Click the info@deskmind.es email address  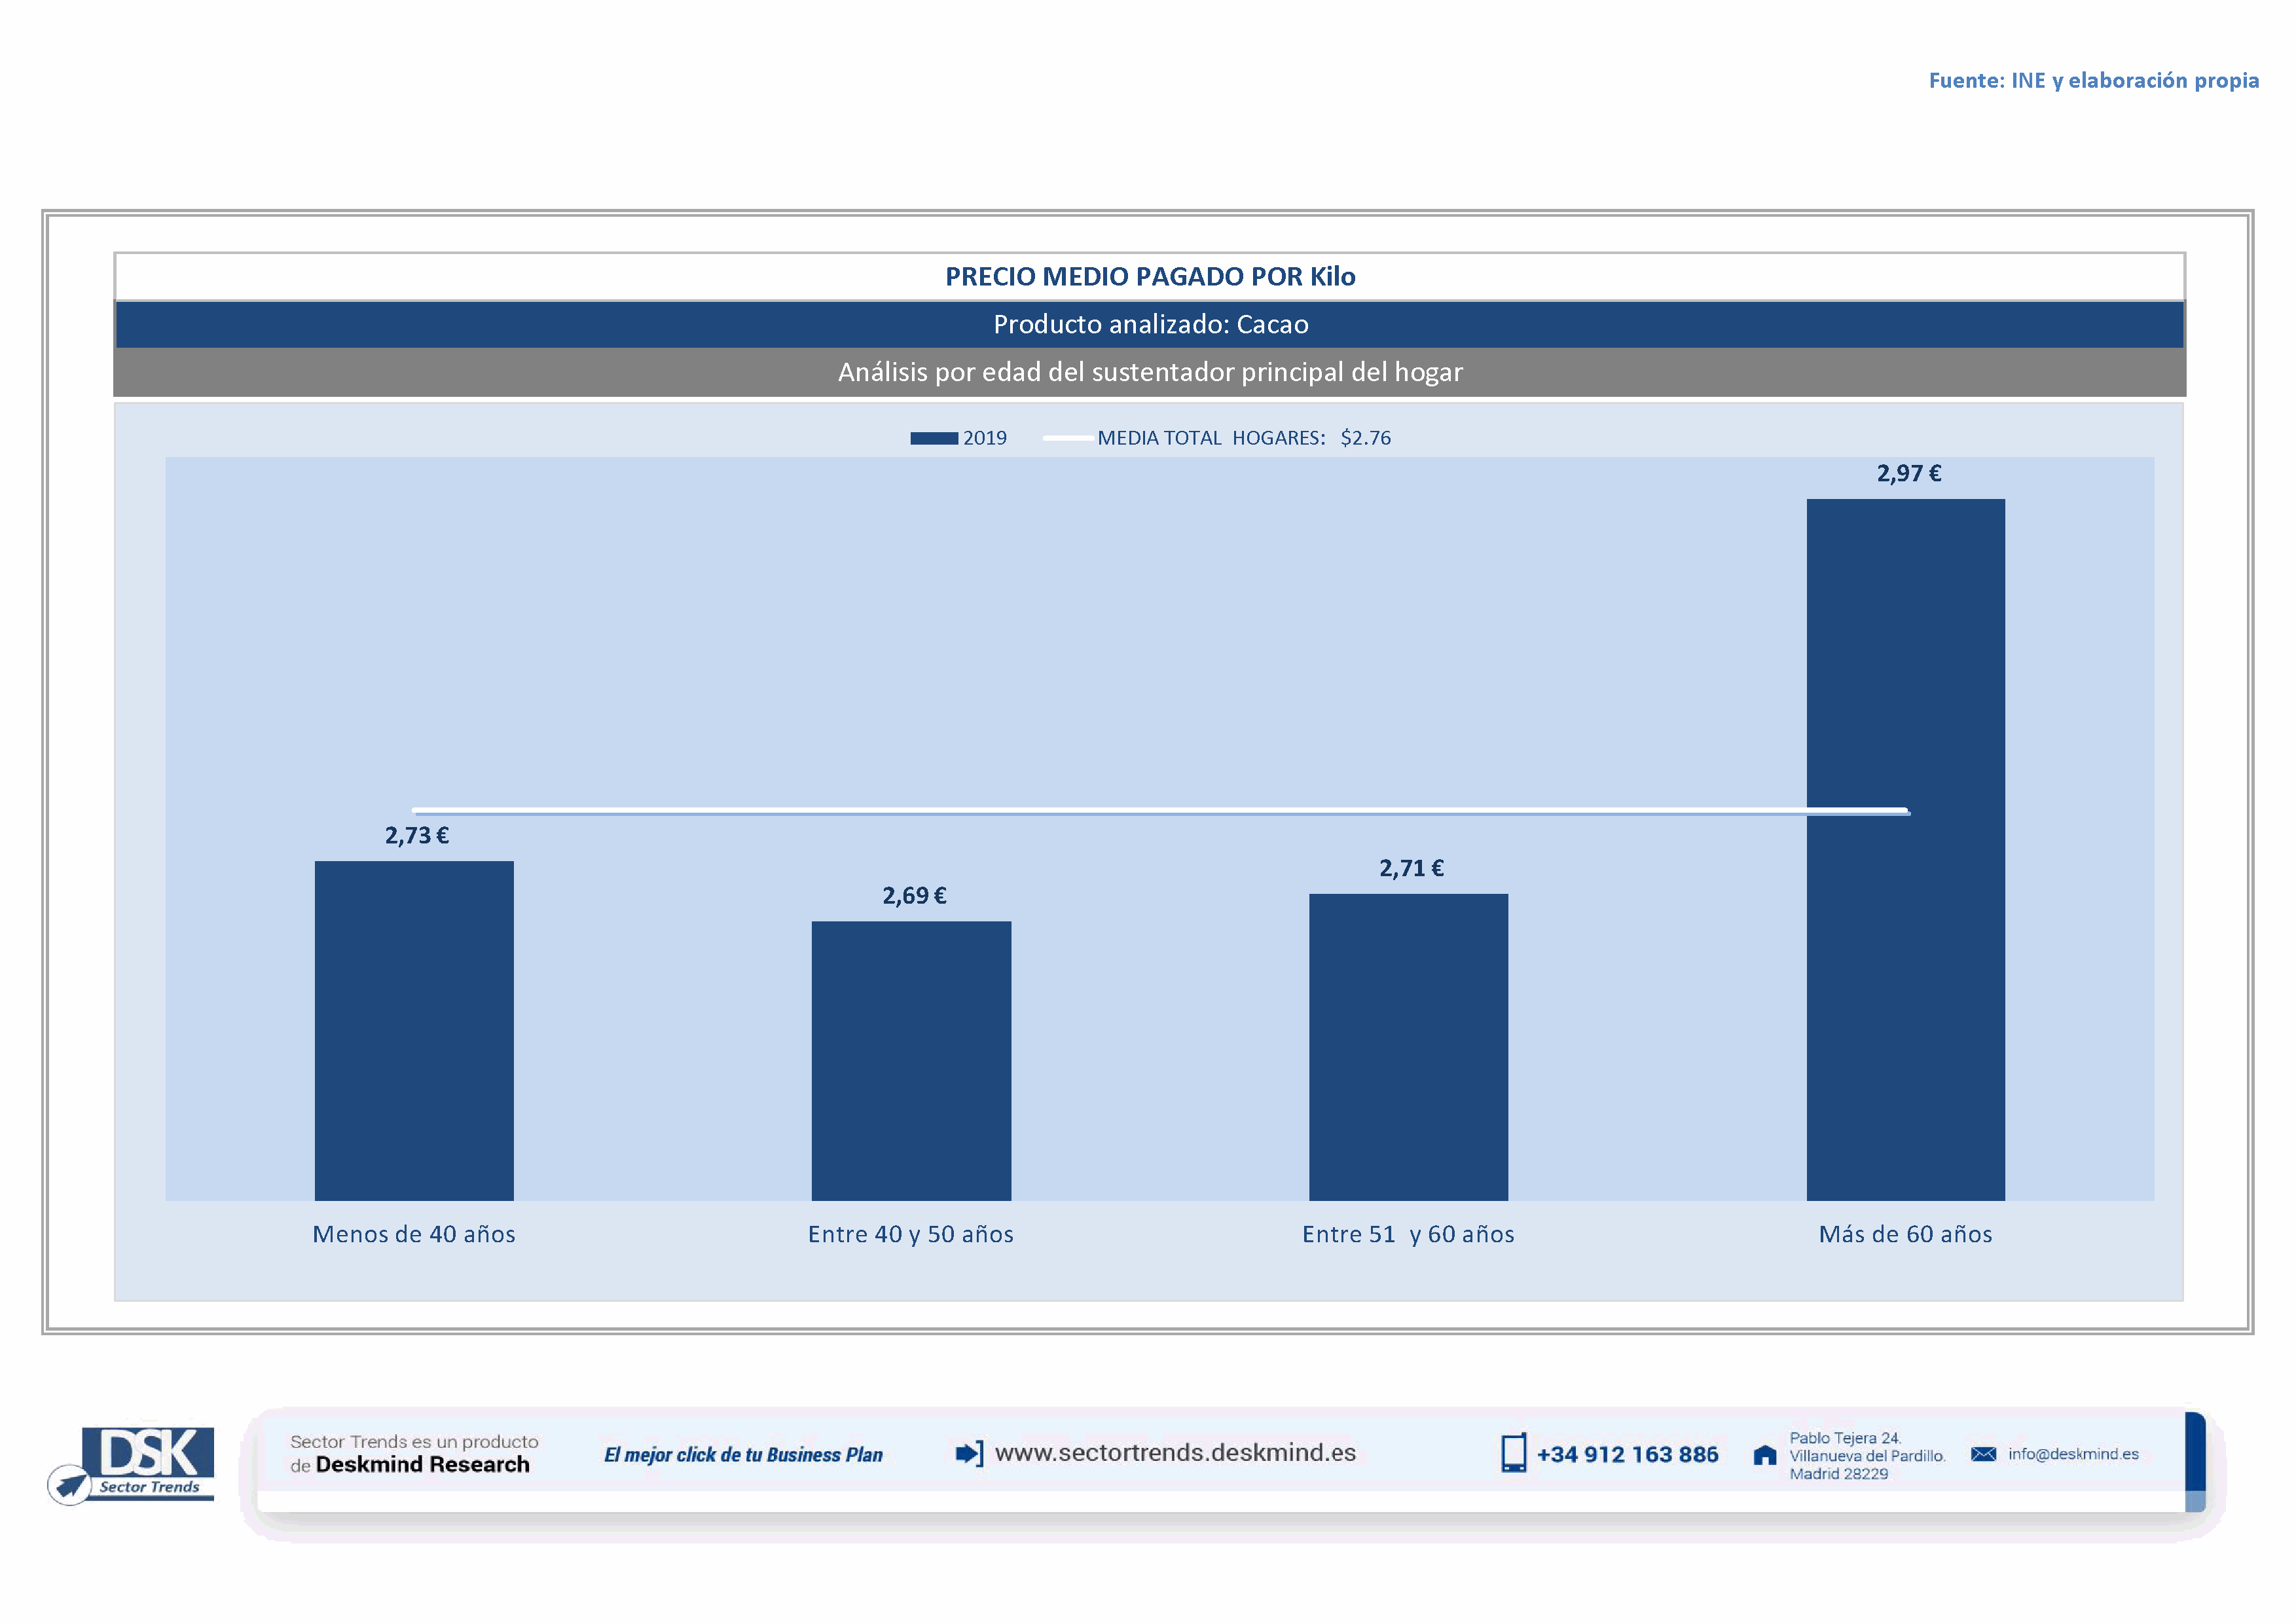tap(2073, 1454)
